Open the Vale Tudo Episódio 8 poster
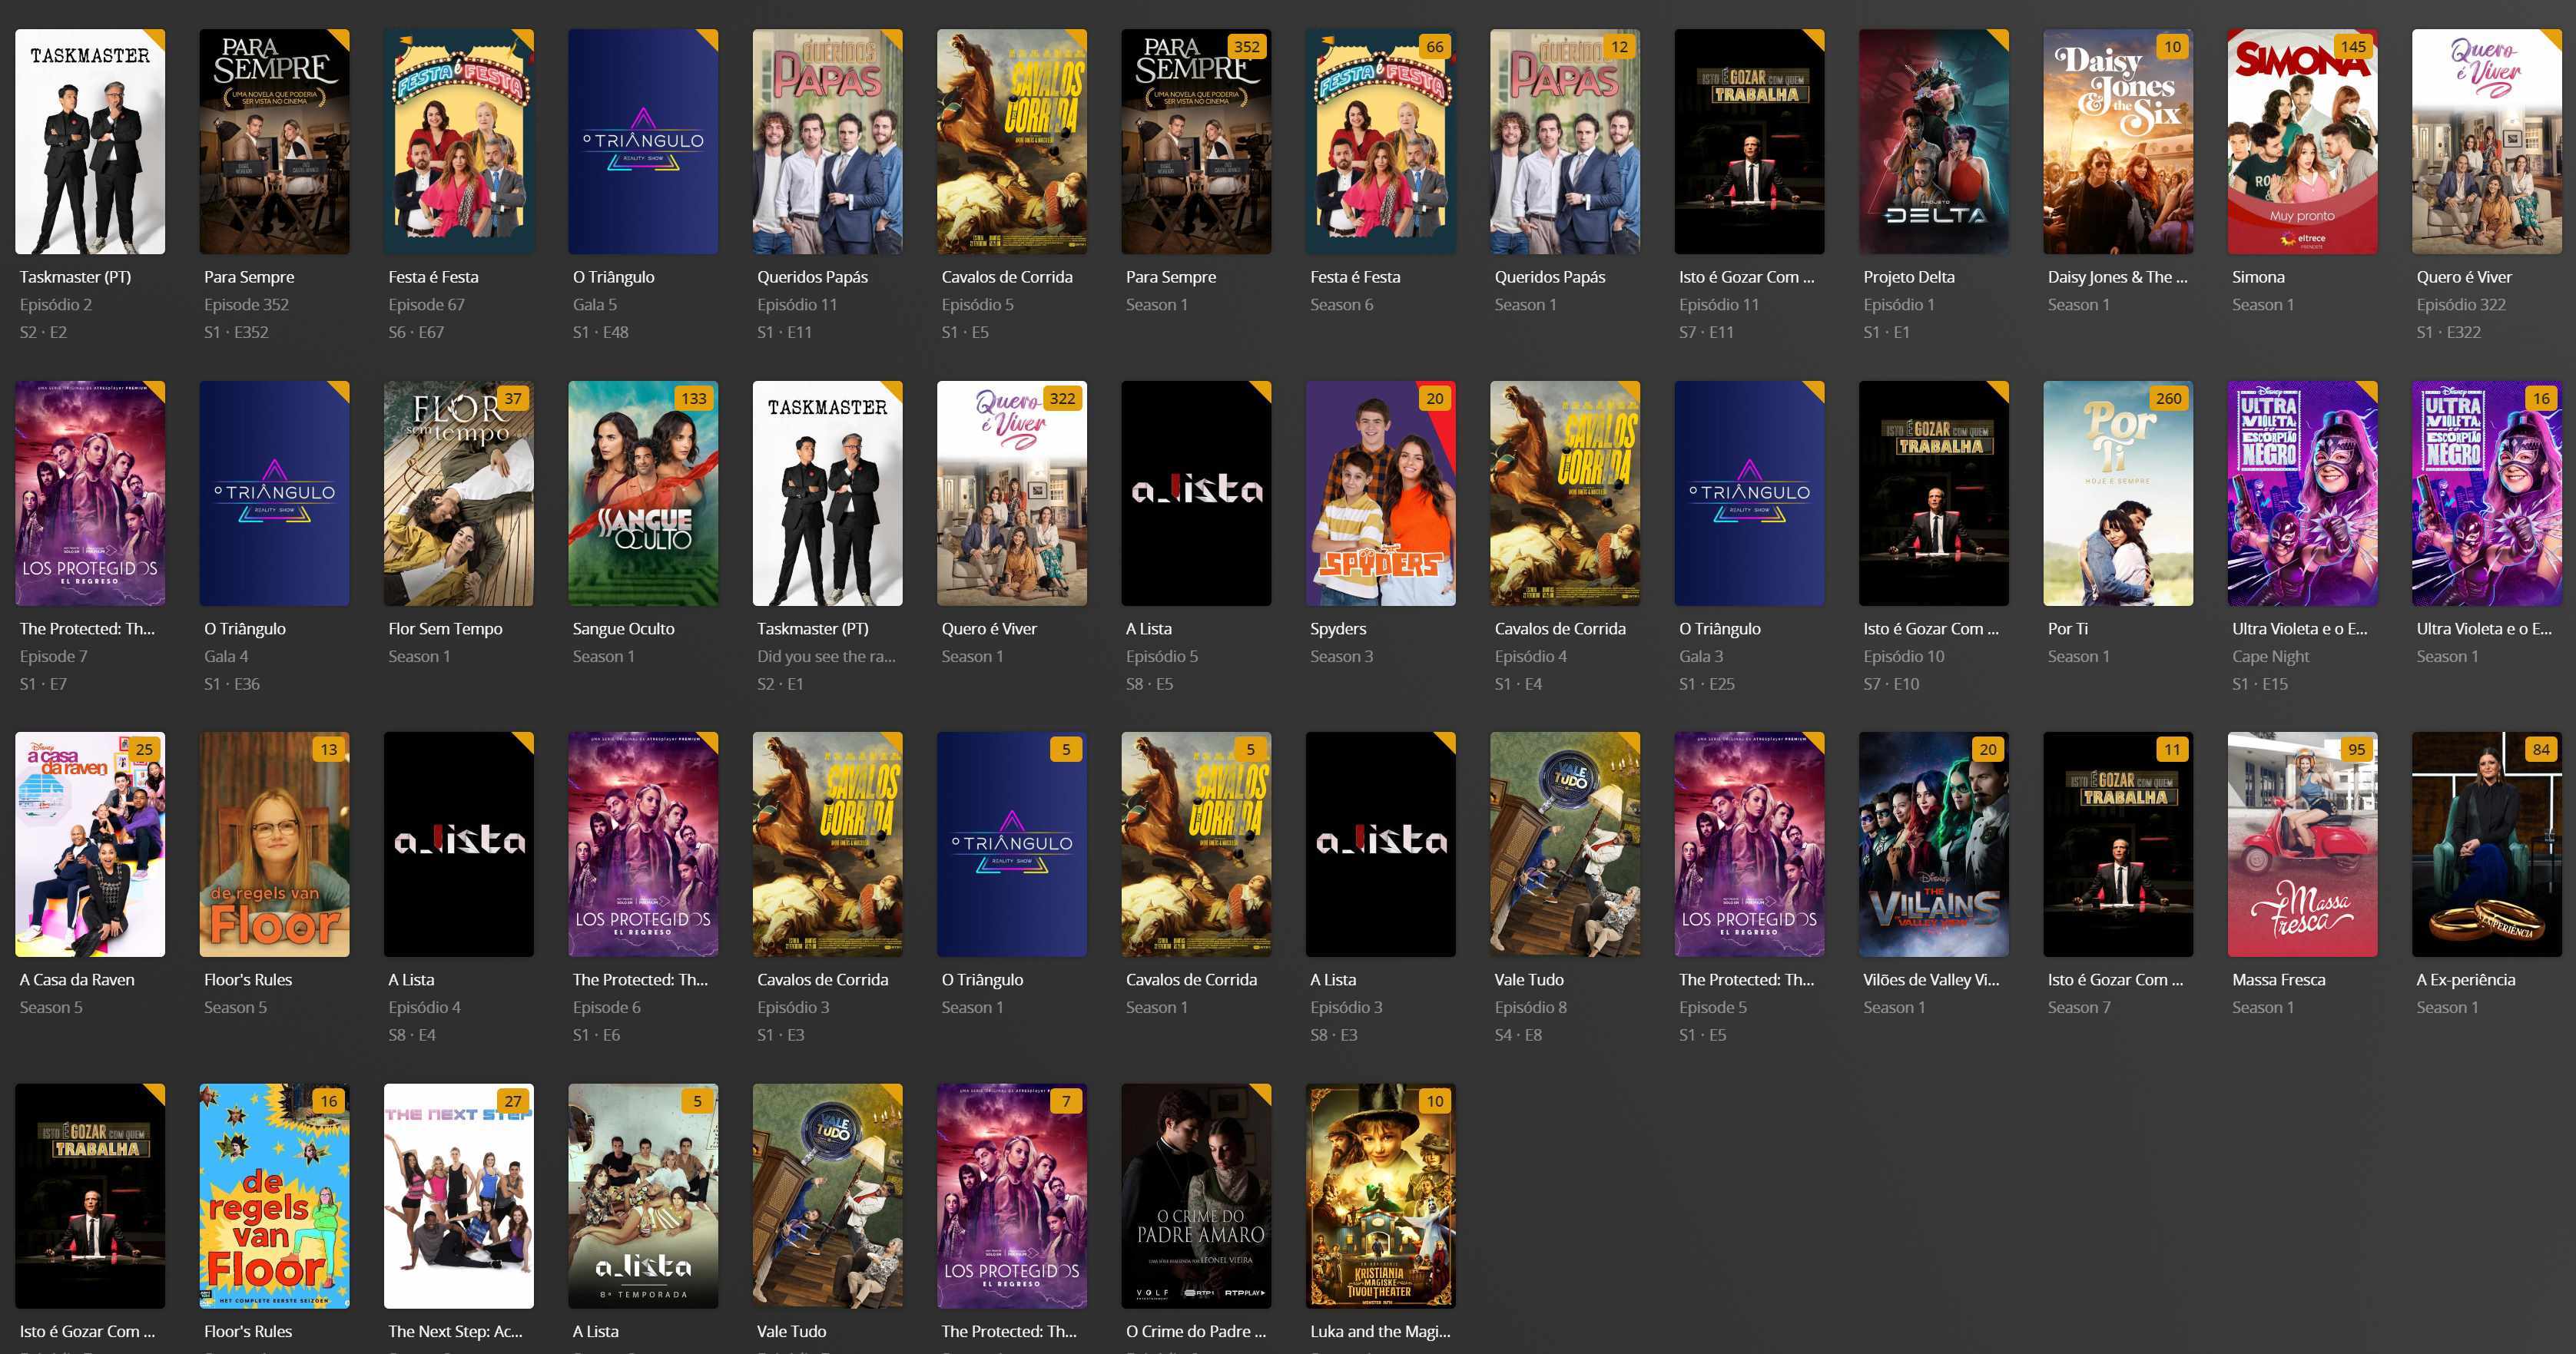 (x=1565, y=844)
